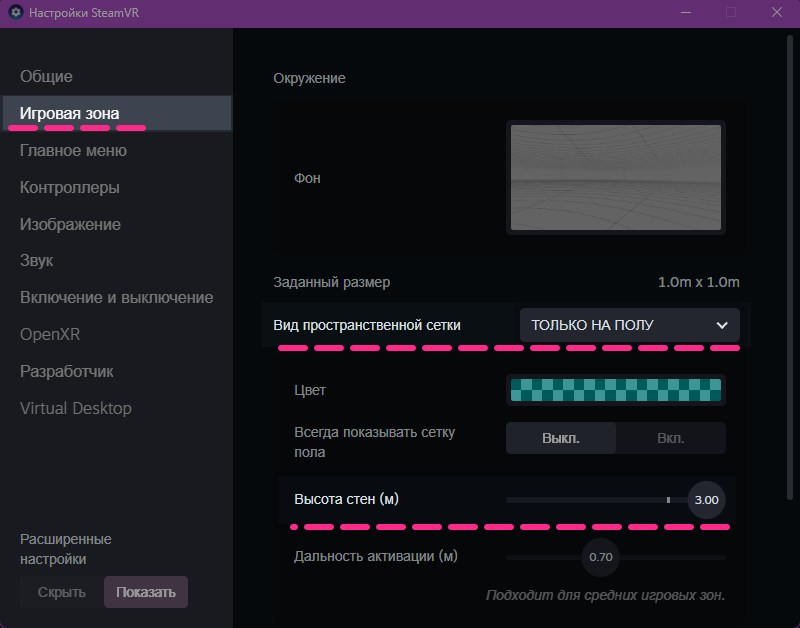Open the Разработчик section
The width and height of the screenshot is (800, 628).
pyautogui.click(x=67, y=371)
